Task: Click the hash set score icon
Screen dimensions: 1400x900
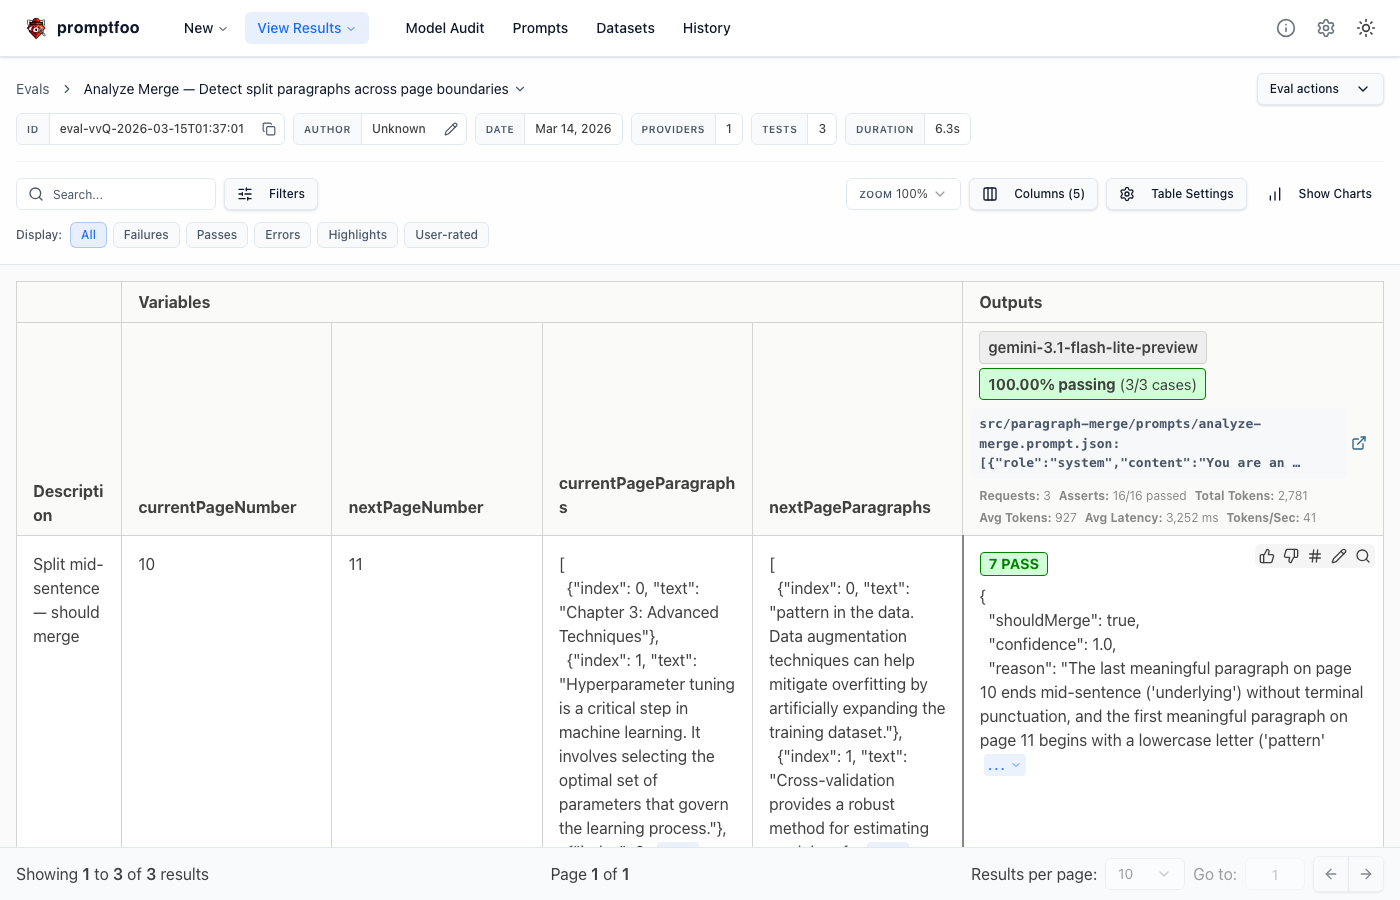Action: point(1315,556)
